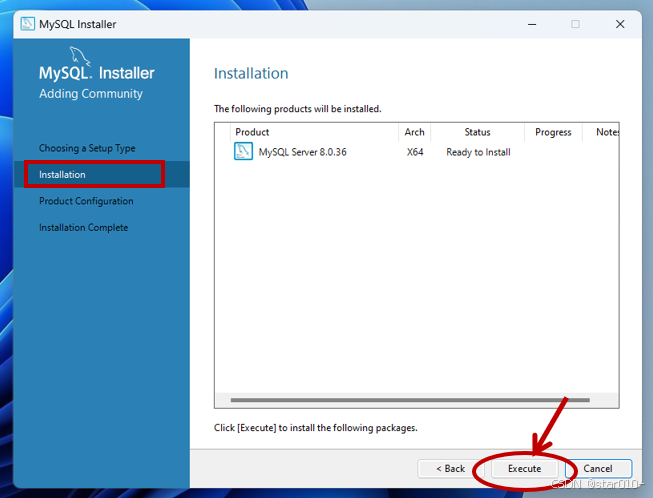Screen dimensions: 653x498
Task: Select the MySQL Server 8.0.36 row
Action: (x=416, y=152)
